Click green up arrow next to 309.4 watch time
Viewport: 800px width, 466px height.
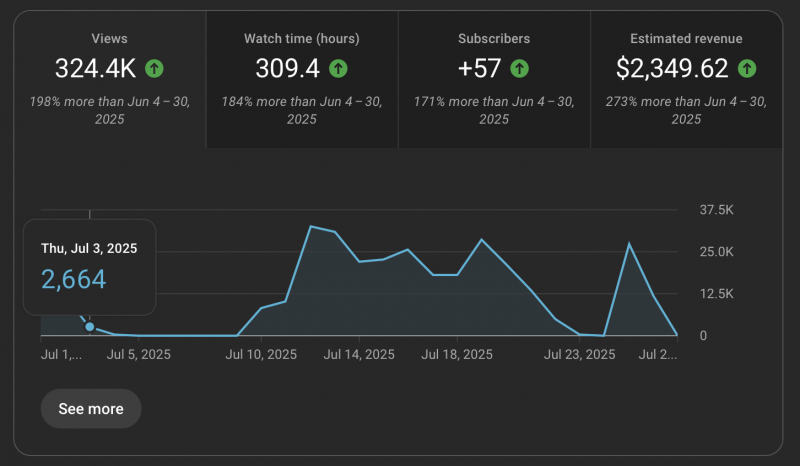point(339,68)
